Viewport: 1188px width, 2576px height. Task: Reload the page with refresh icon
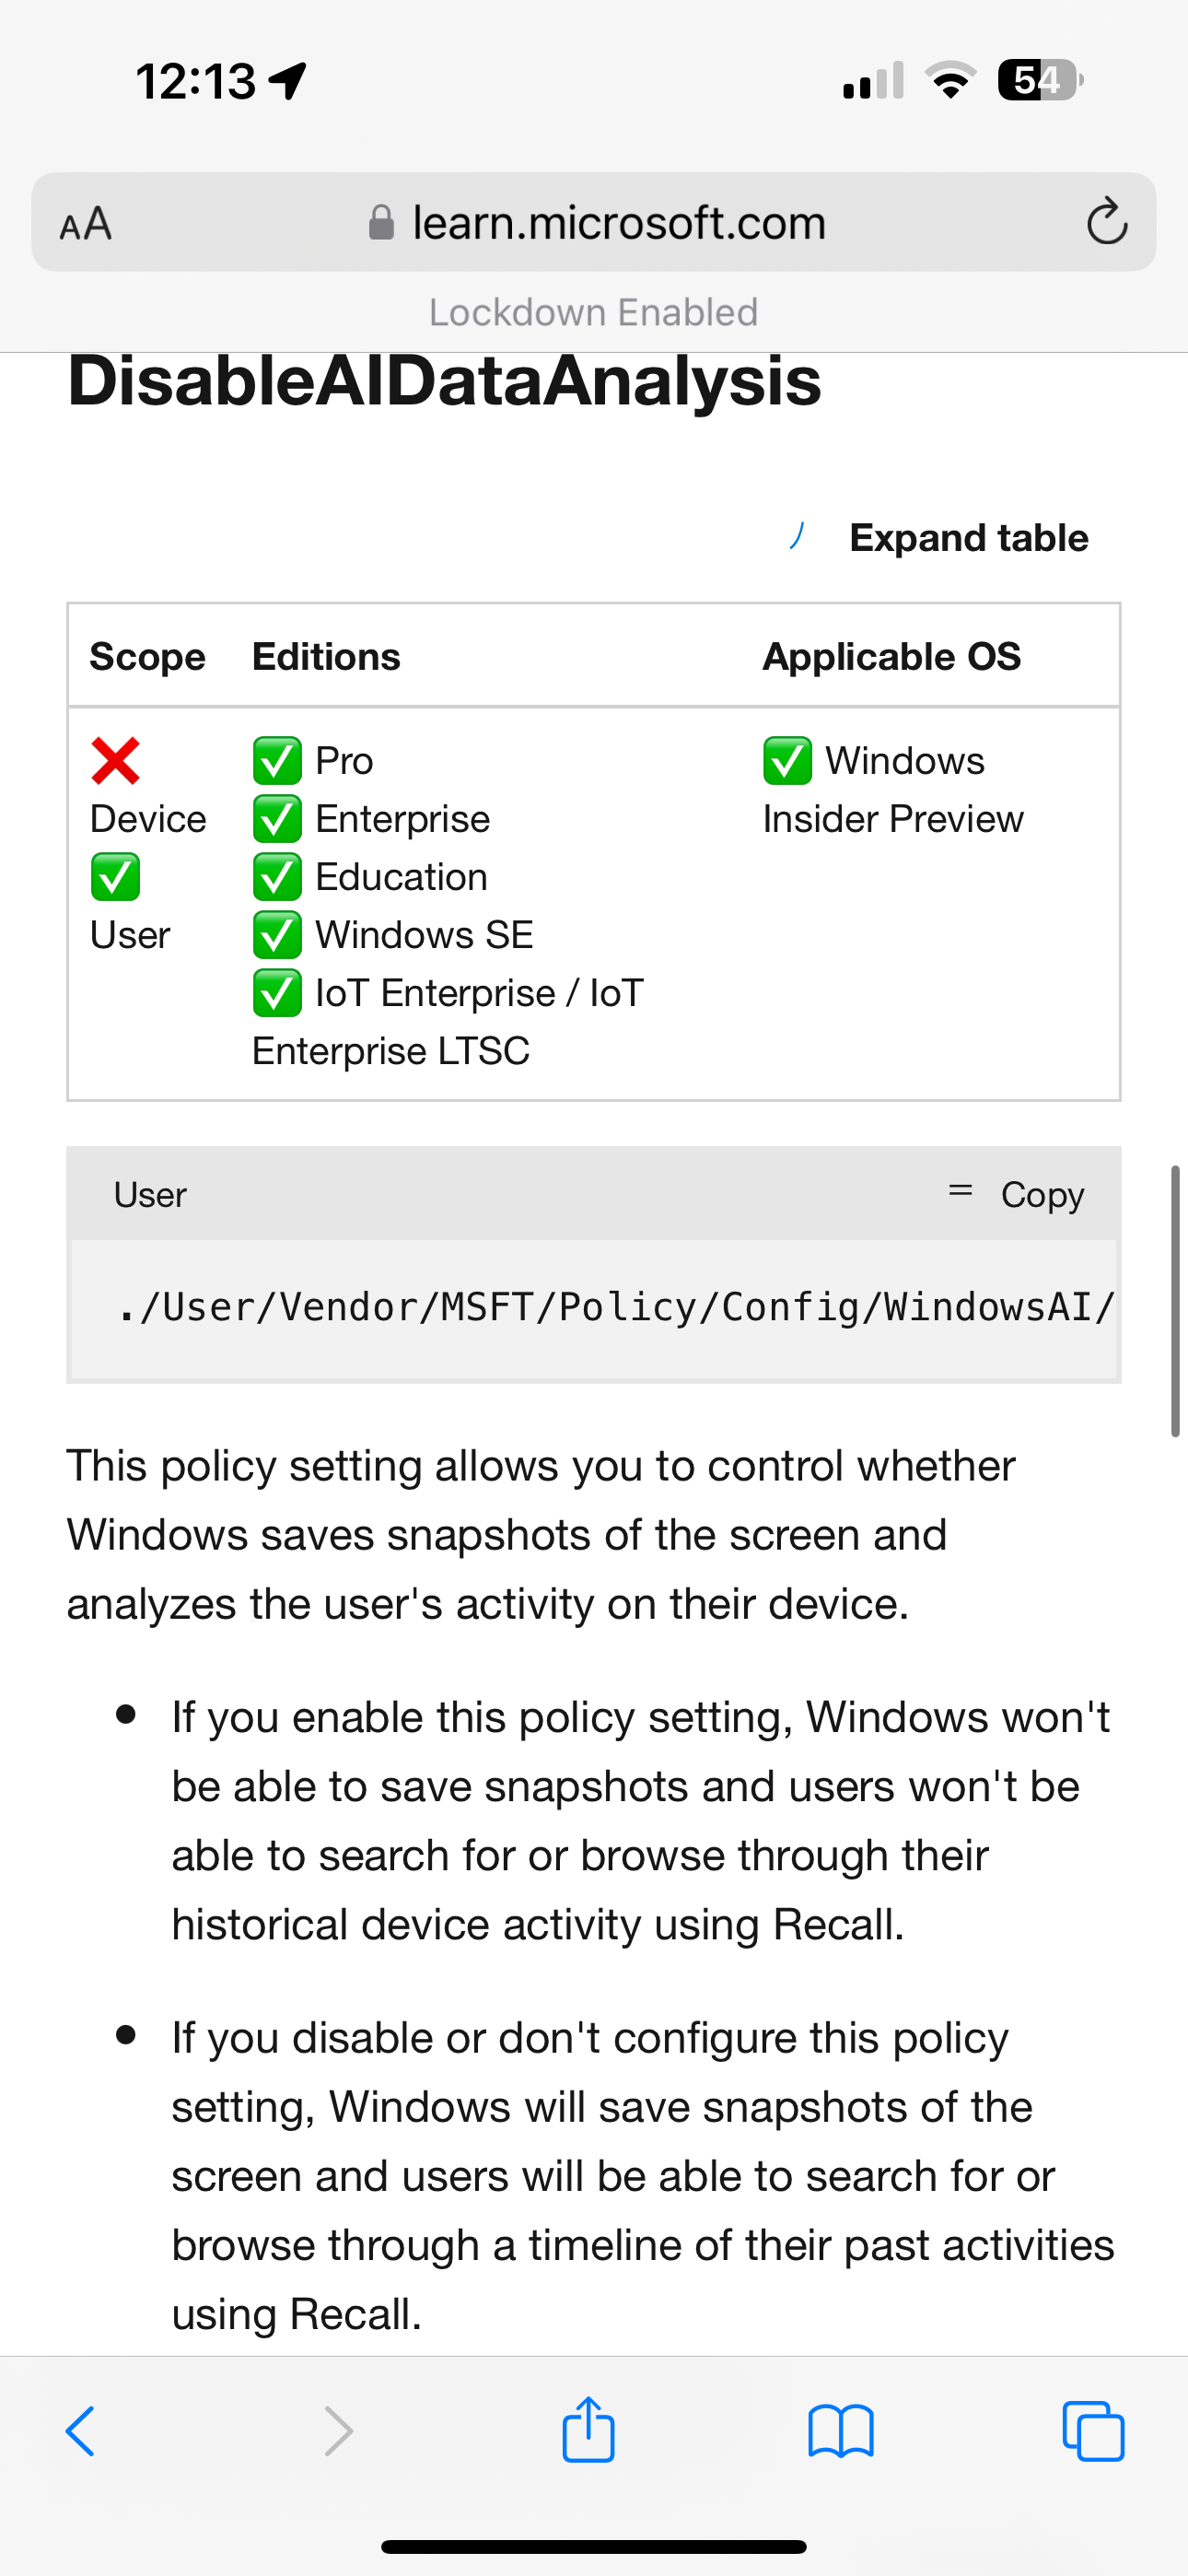pos(1107,222)
